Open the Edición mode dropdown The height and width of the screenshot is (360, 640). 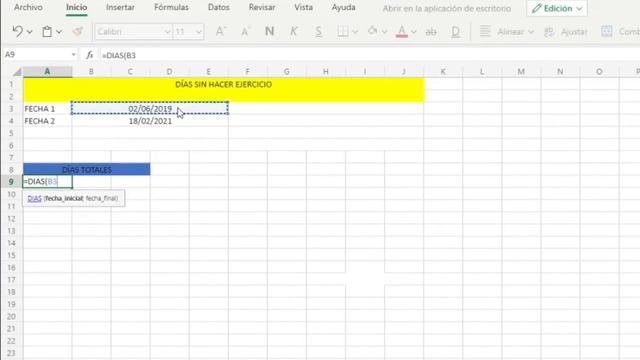557,8
